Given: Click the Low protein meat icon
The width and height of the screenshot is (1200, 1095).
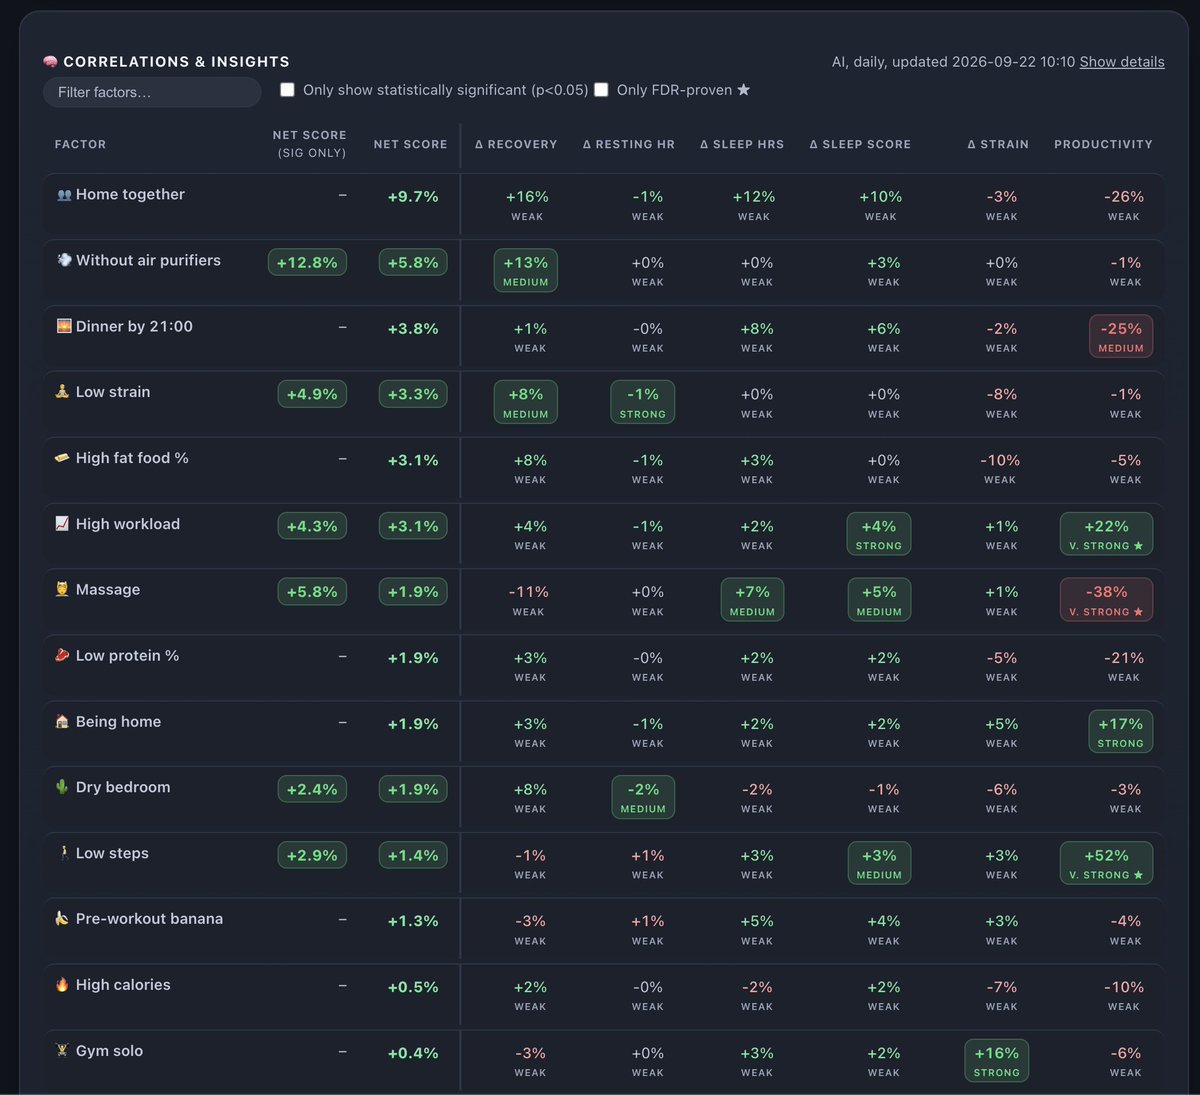Looking at the screenshot, I should pyautogui.click(x=62, y=656).
